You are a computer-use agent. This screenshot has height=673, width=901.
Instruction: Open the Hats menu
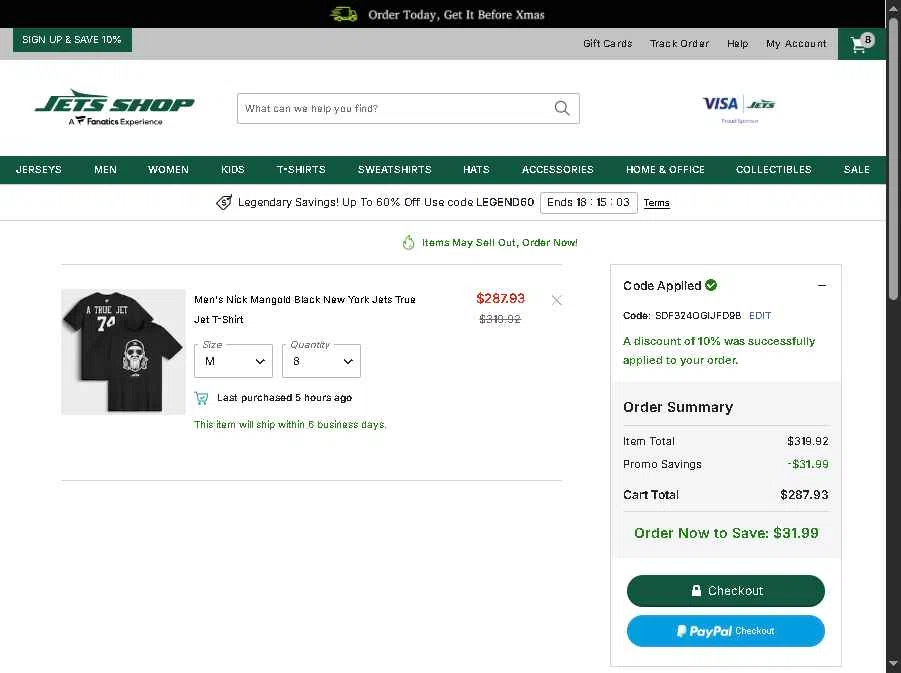[x=476, y=170]
